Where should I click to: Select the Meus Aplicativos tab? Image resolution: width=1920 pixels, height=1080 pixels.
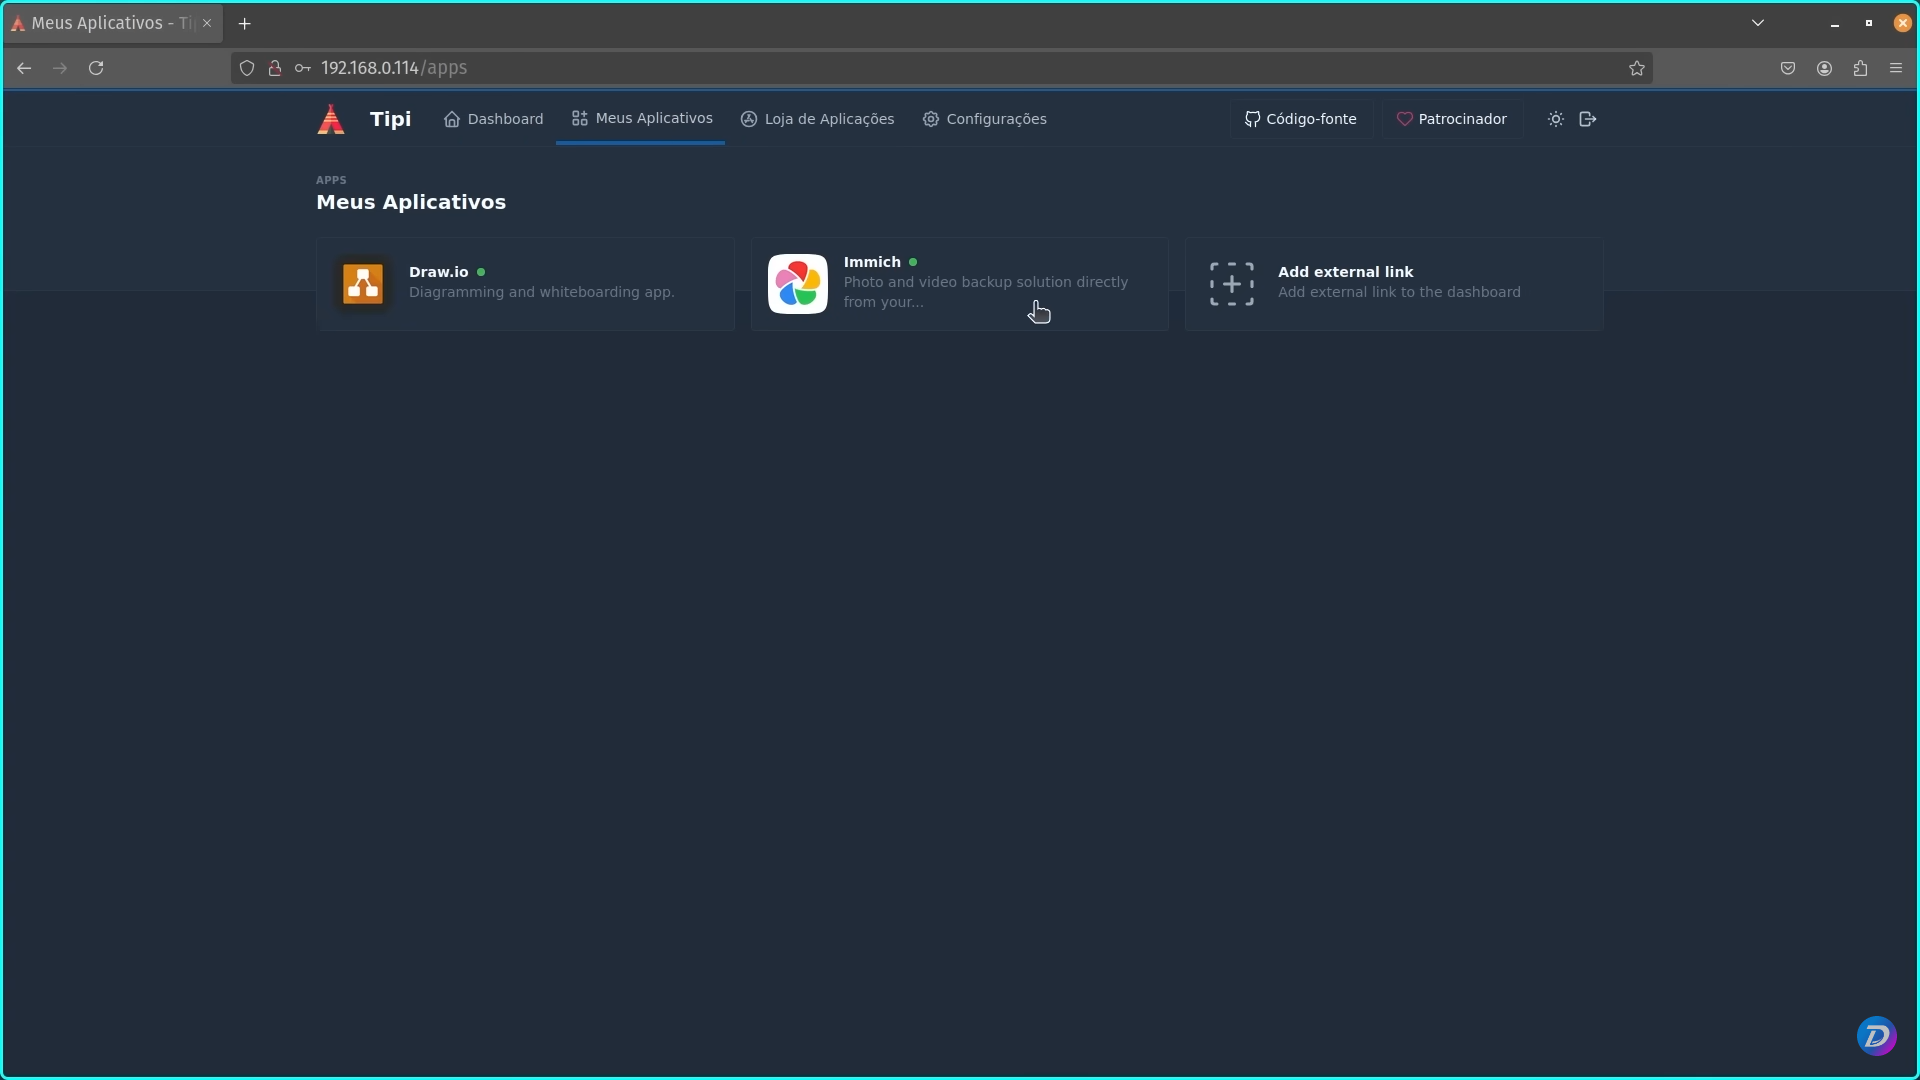coord(641,119)
